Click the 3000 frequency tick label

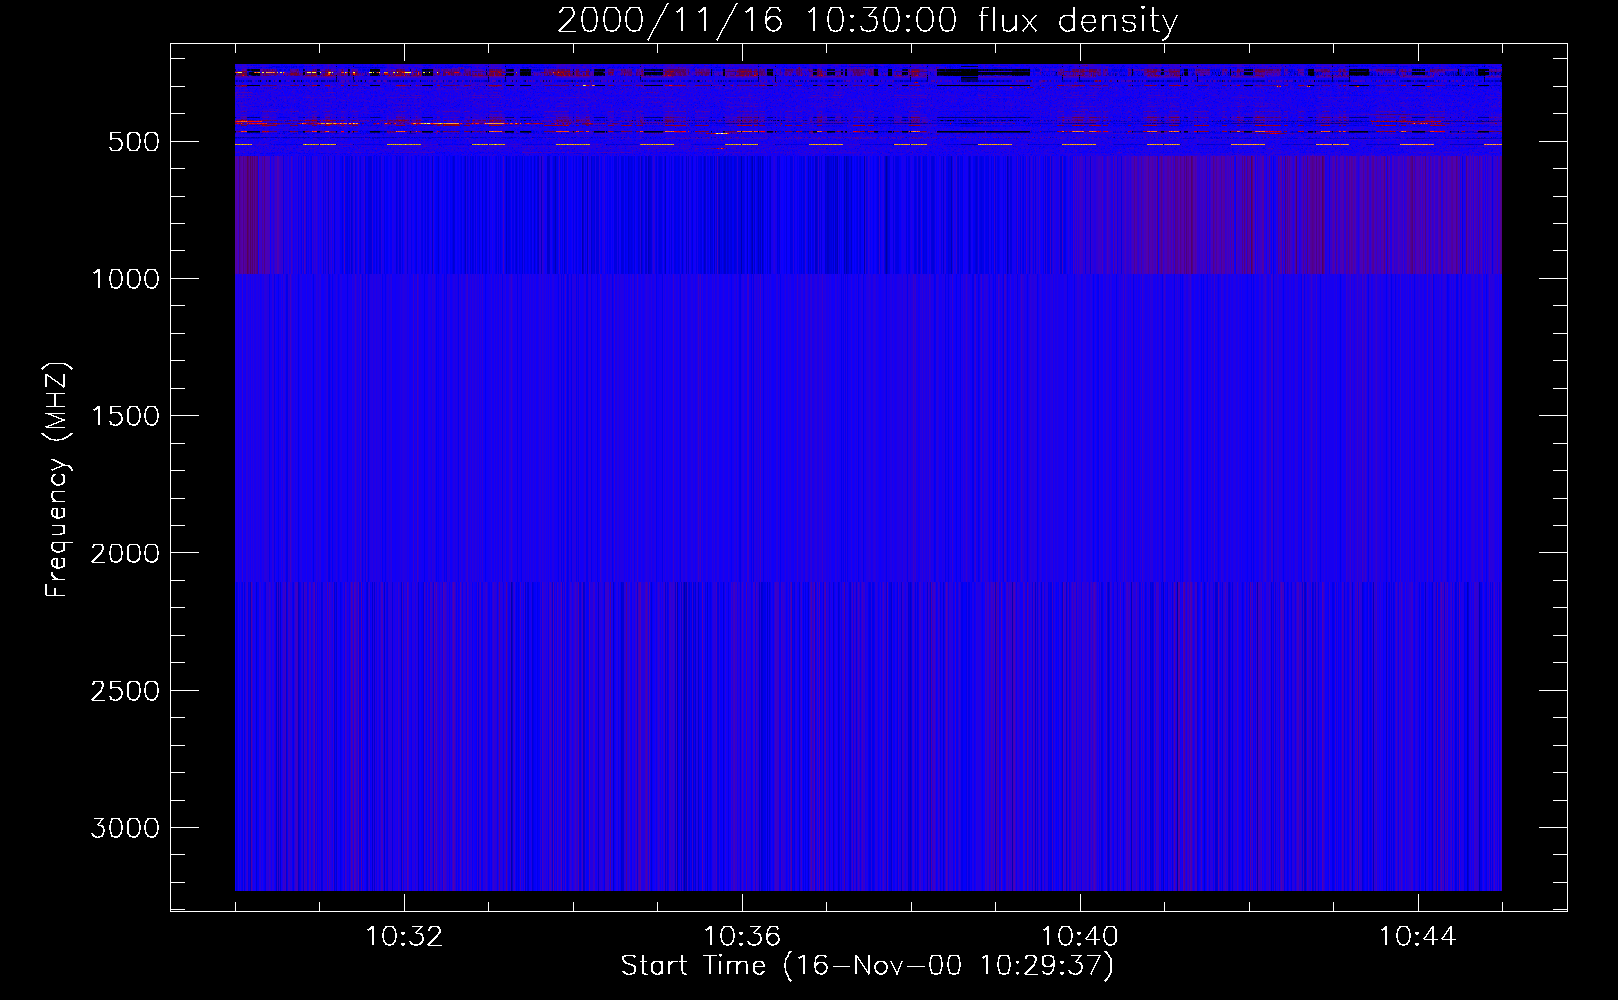point(125,828)
